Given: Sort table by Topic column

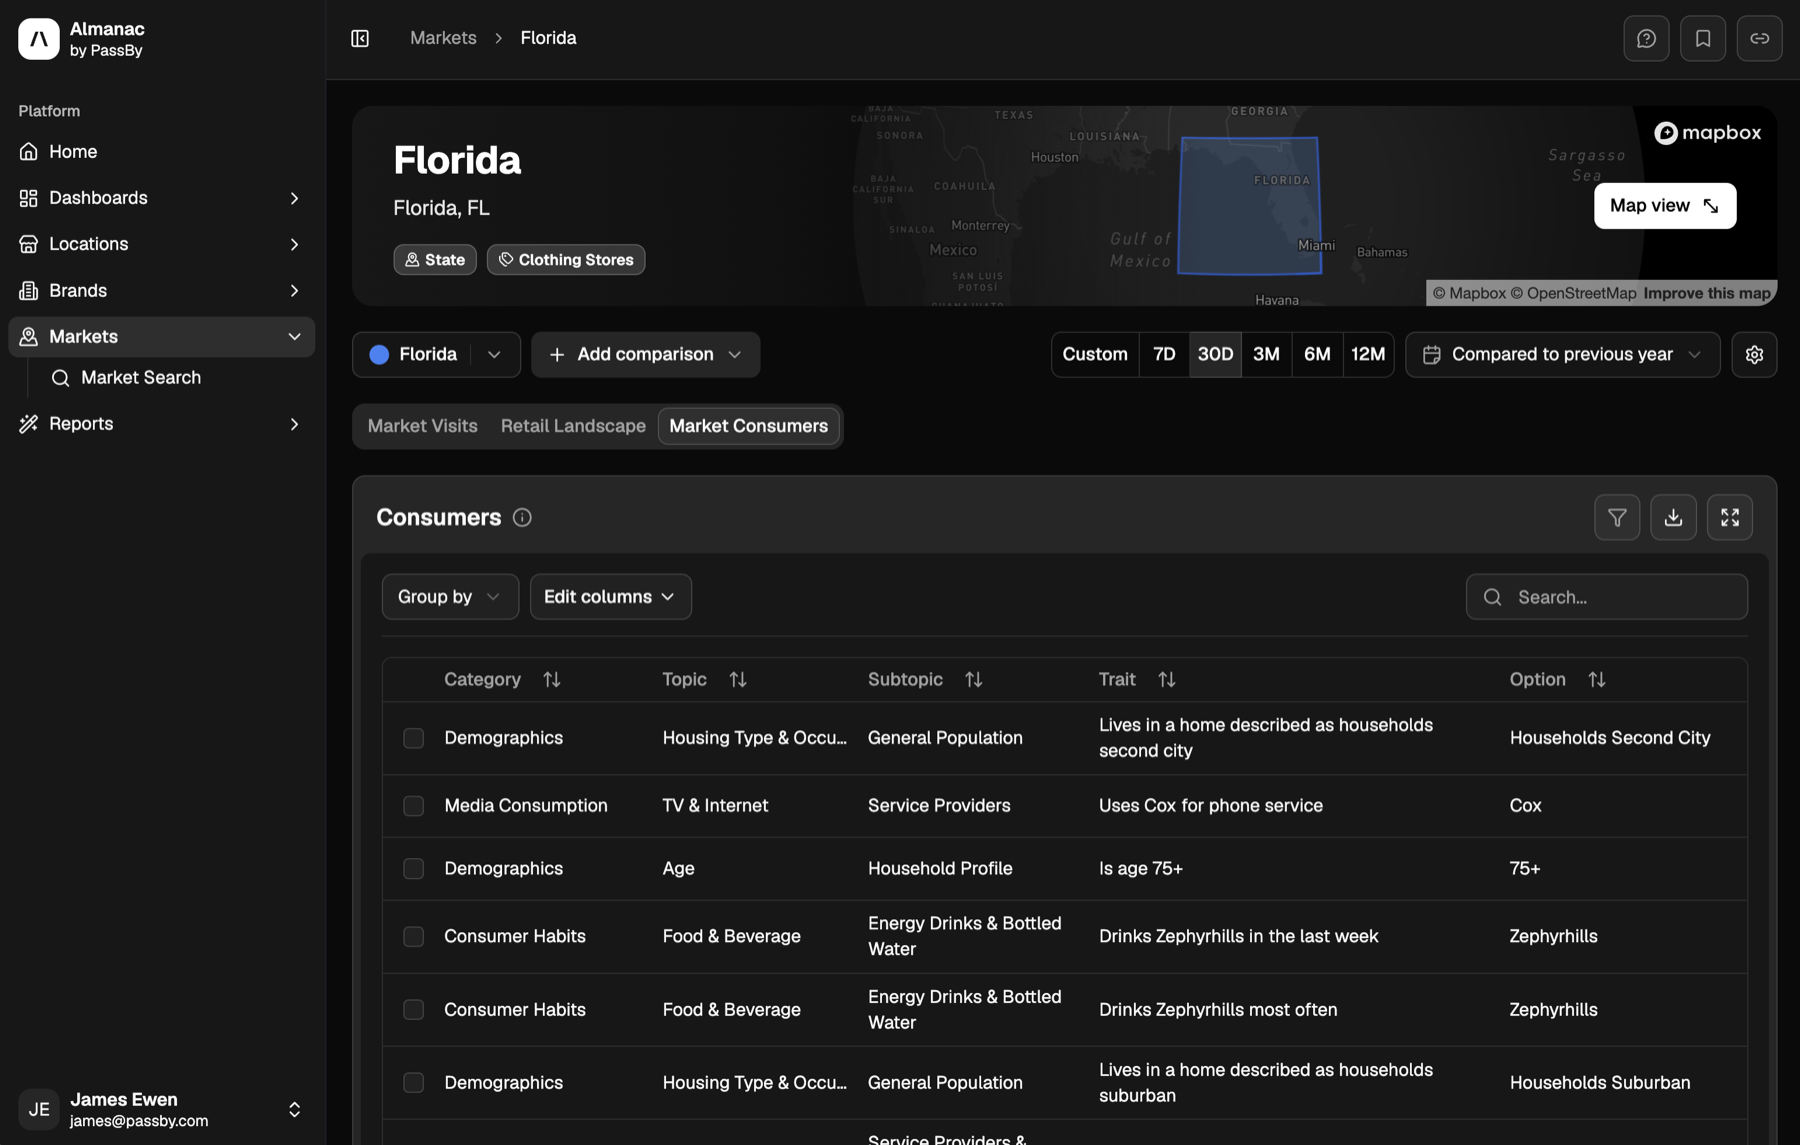Looking at the screenshot, I should [x=738, y=680].
